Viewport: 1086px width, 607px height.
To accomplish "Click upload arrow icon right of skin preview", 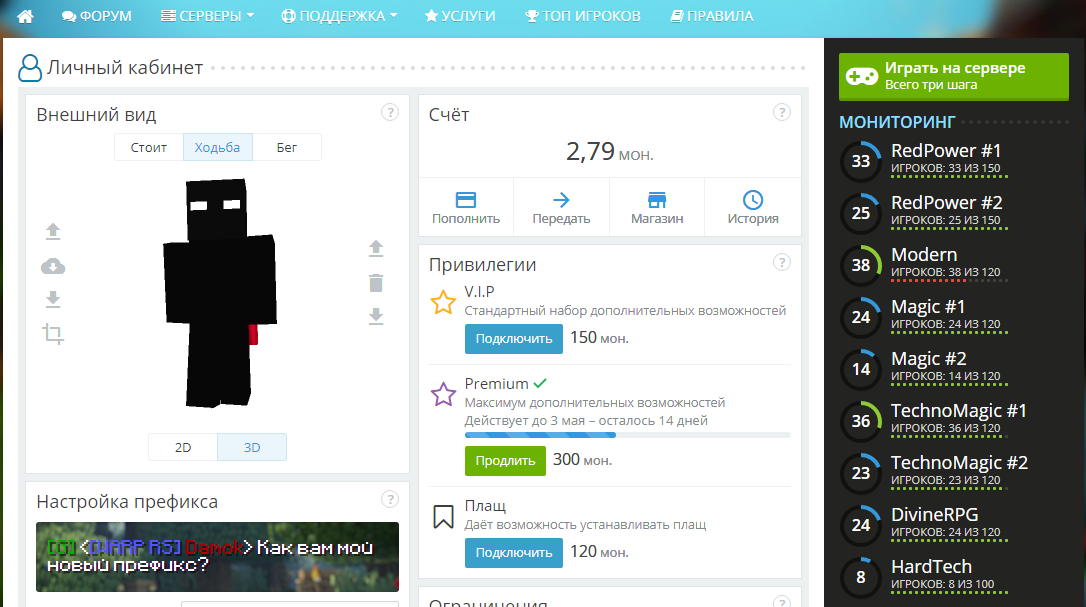I will 376,248.
